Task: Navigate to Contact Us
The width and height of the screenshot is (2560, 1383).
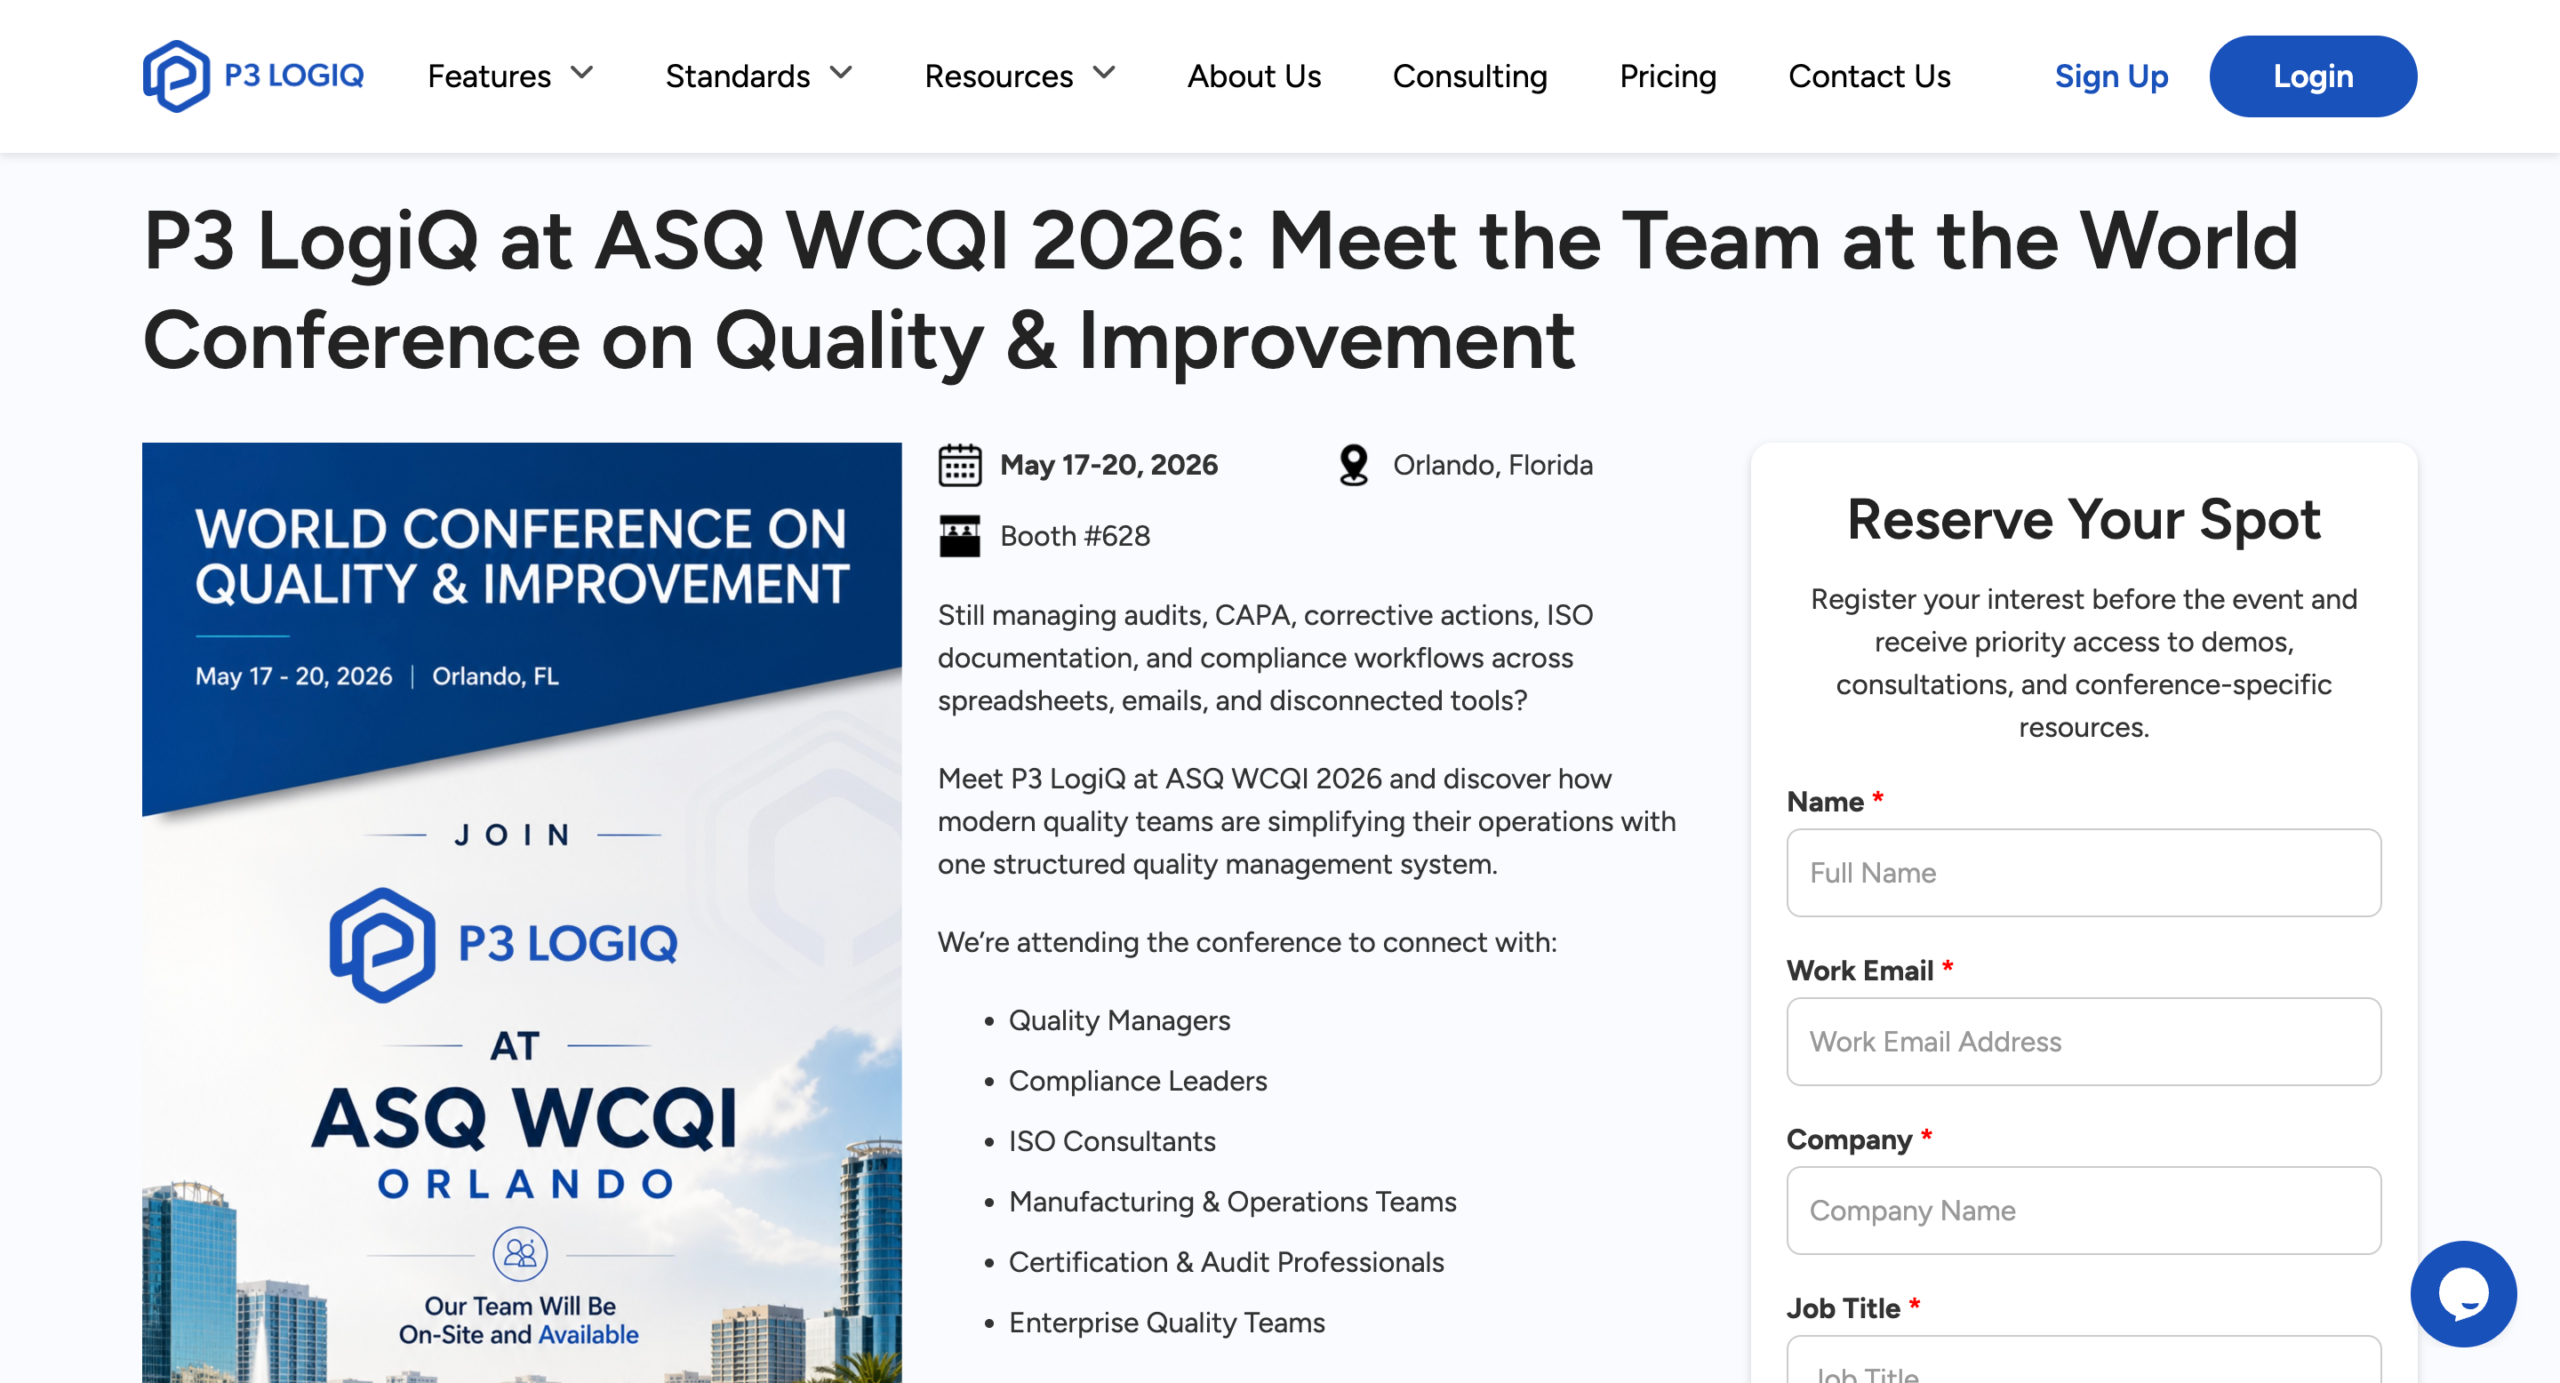Action: 1869,76
